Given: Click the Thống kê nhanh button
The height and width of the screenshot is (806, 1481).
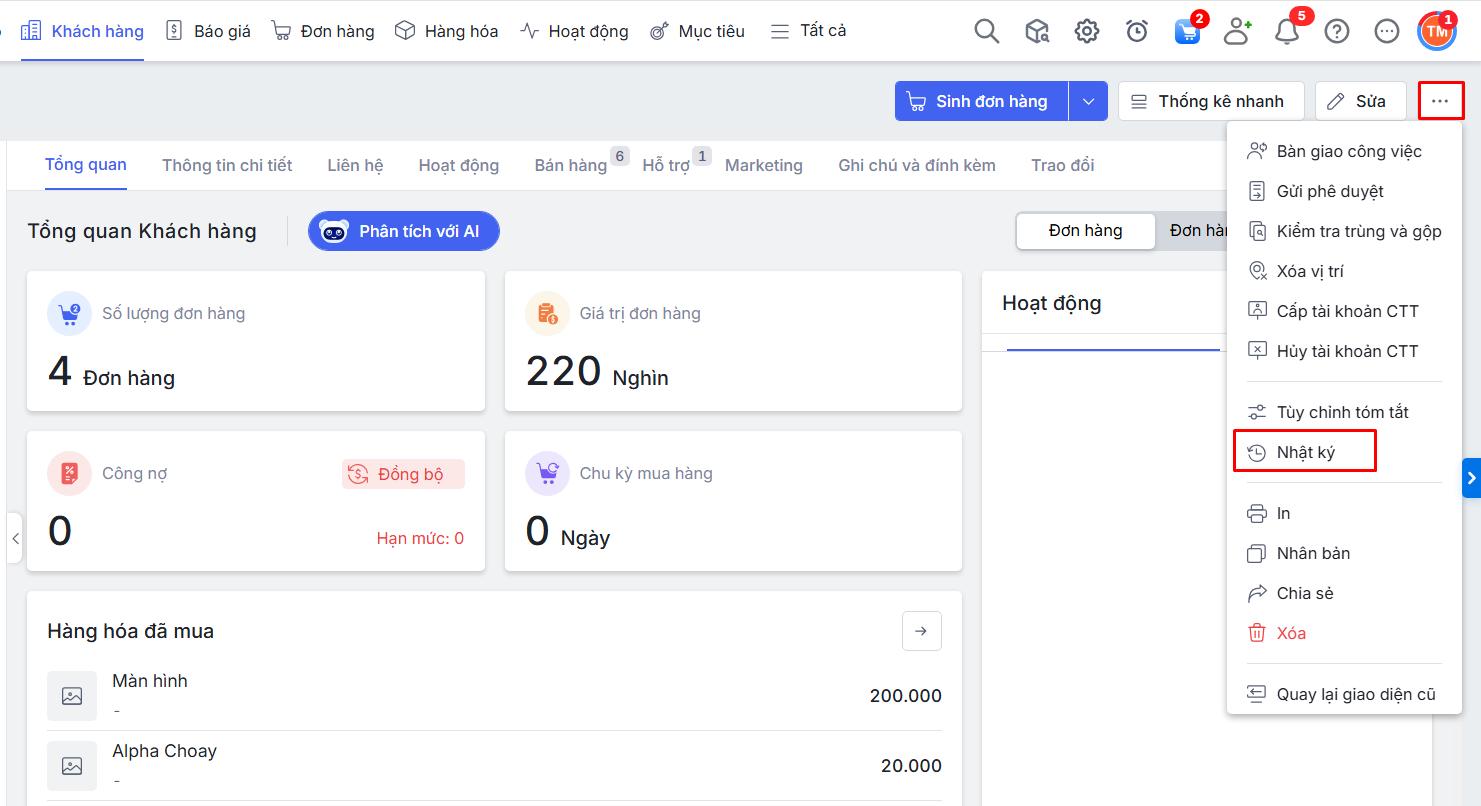Looking at the screenshot, I should click(x=1210, y=101).
